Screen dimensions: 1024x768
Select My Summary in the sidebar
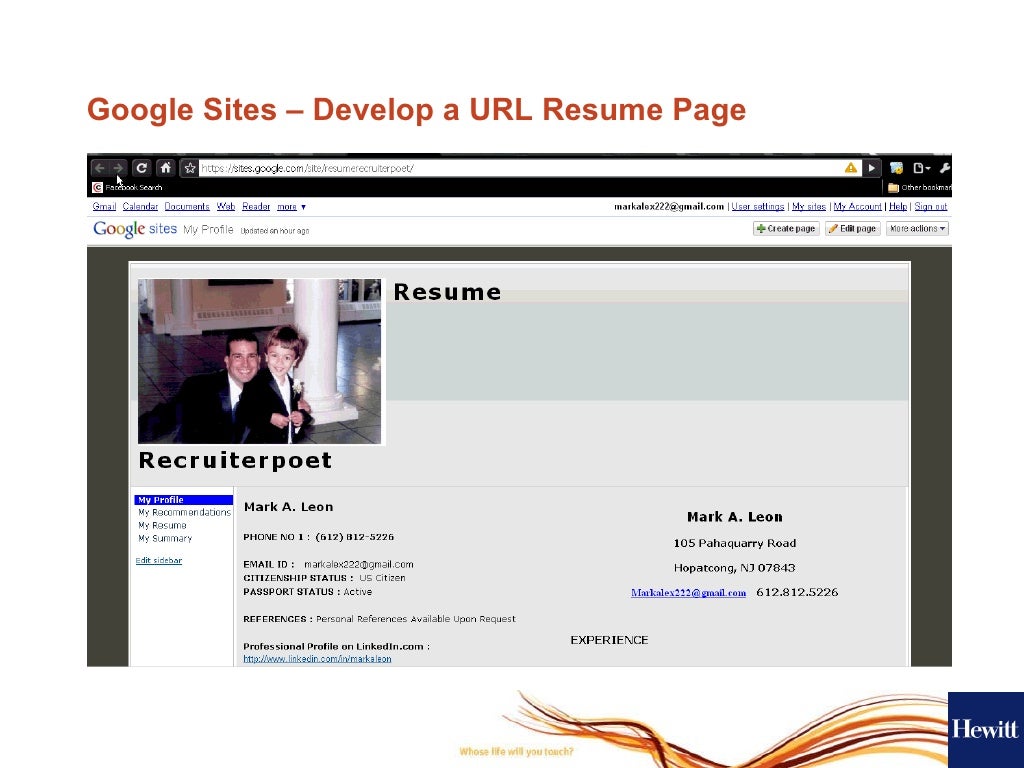[x=165, y=539]
